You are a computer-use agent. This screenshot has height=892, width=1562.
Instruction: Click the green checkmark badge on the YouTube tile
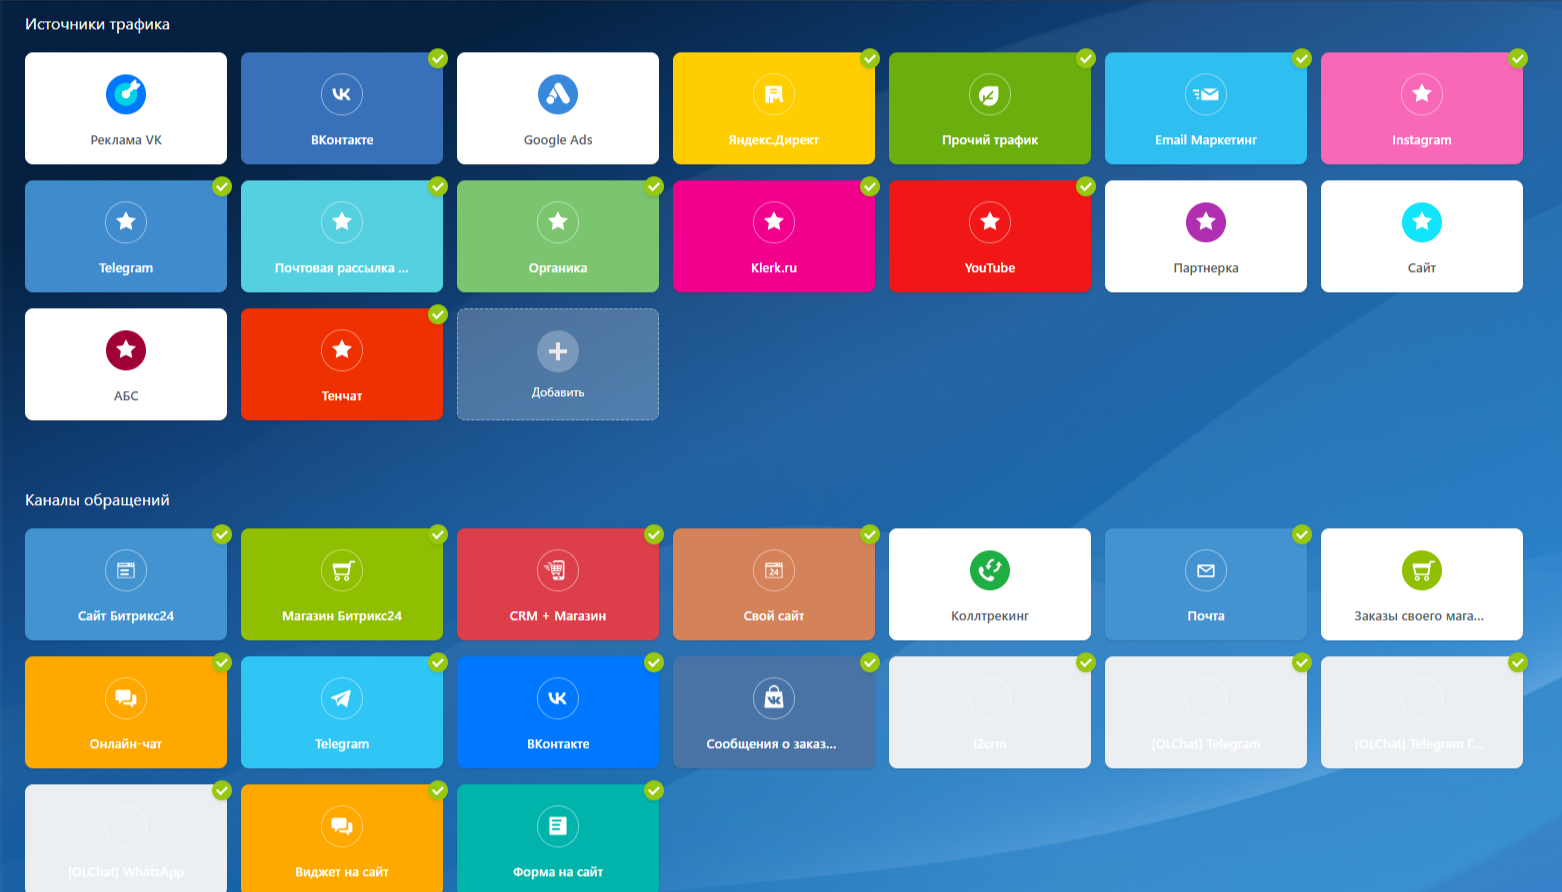(1086, 186)
